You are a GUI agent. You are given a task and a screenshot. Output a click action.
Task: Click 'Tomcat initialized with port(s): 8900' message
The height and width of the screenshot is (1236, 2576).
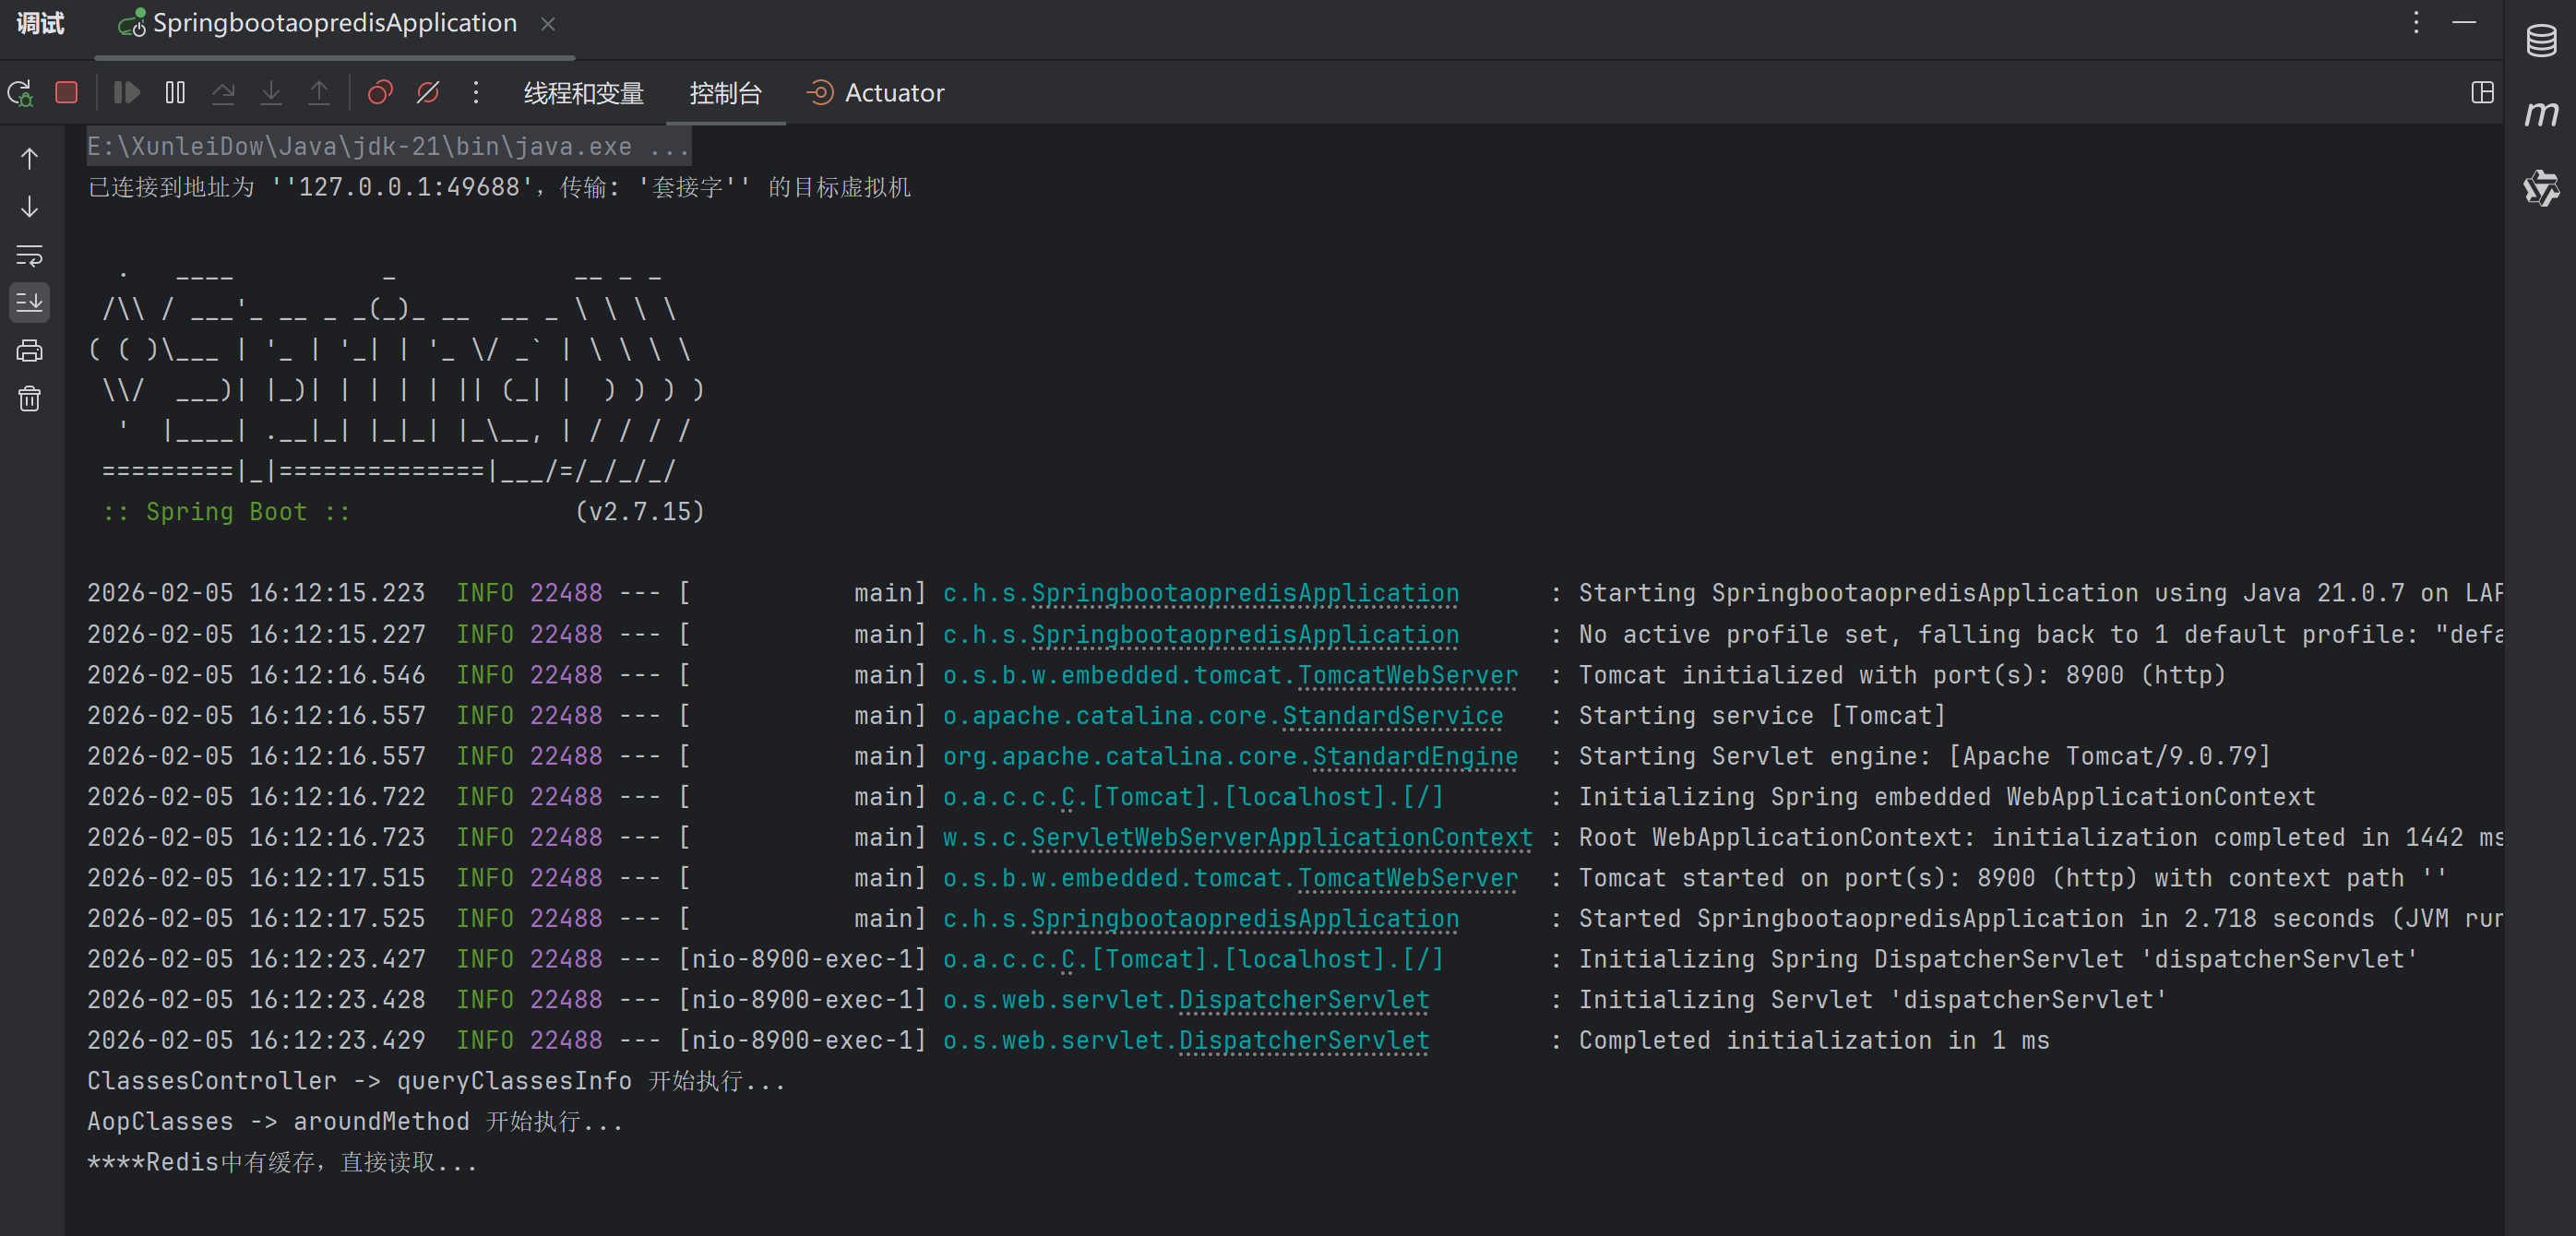click(x=1902, y=675)
